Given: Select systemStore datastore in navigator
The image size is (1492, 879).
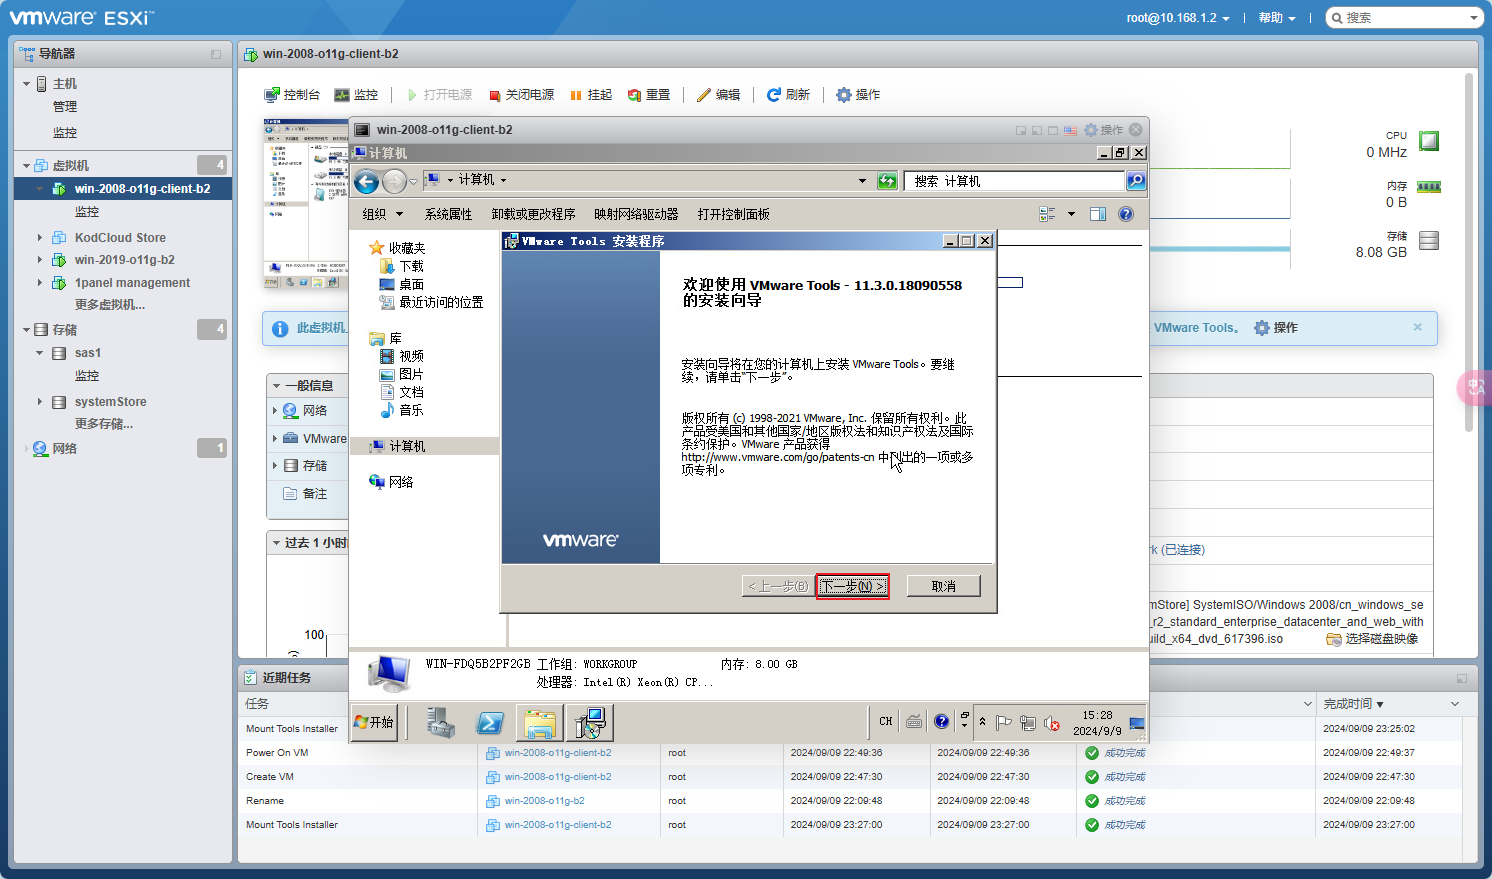Looking at the screenshot, I should [110, 402].
